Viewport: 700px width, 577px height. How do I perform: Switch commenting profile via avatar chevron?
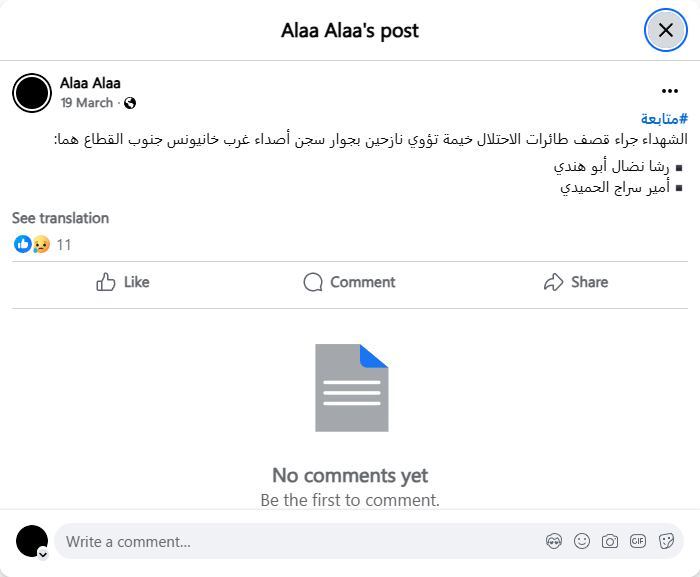[43, 553]
